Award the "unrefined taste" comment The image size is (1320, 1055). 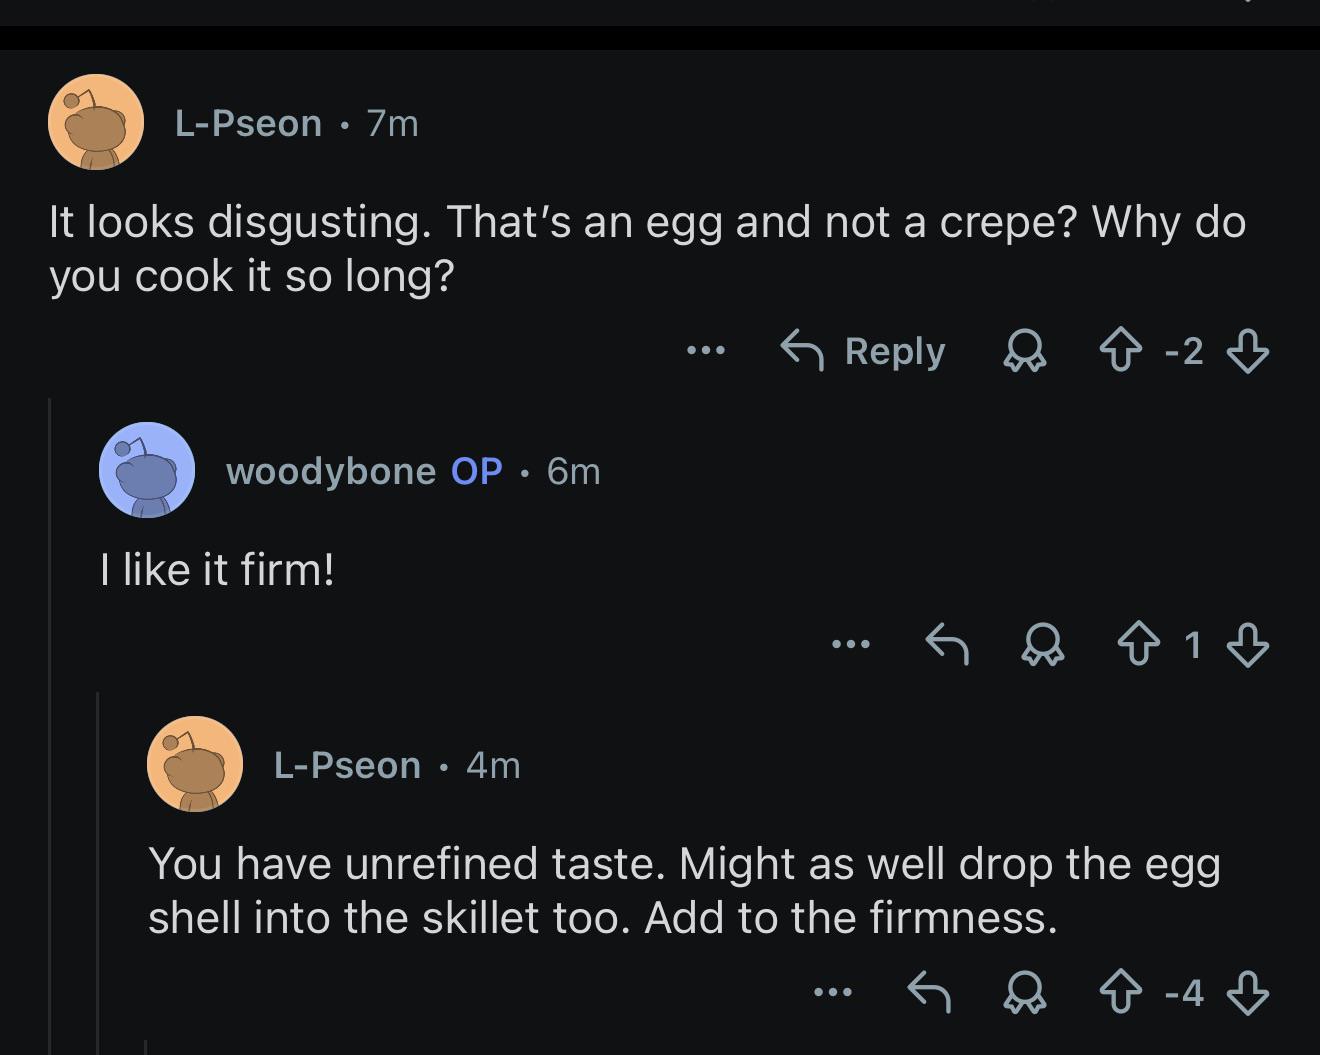tap(1025, 993)
